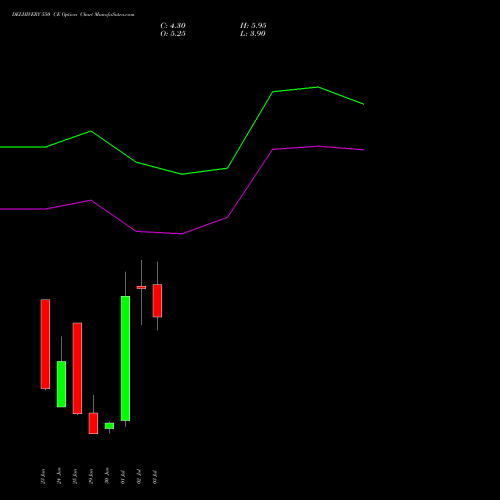Click the 25 Jun date label

[x=75, y=476]
